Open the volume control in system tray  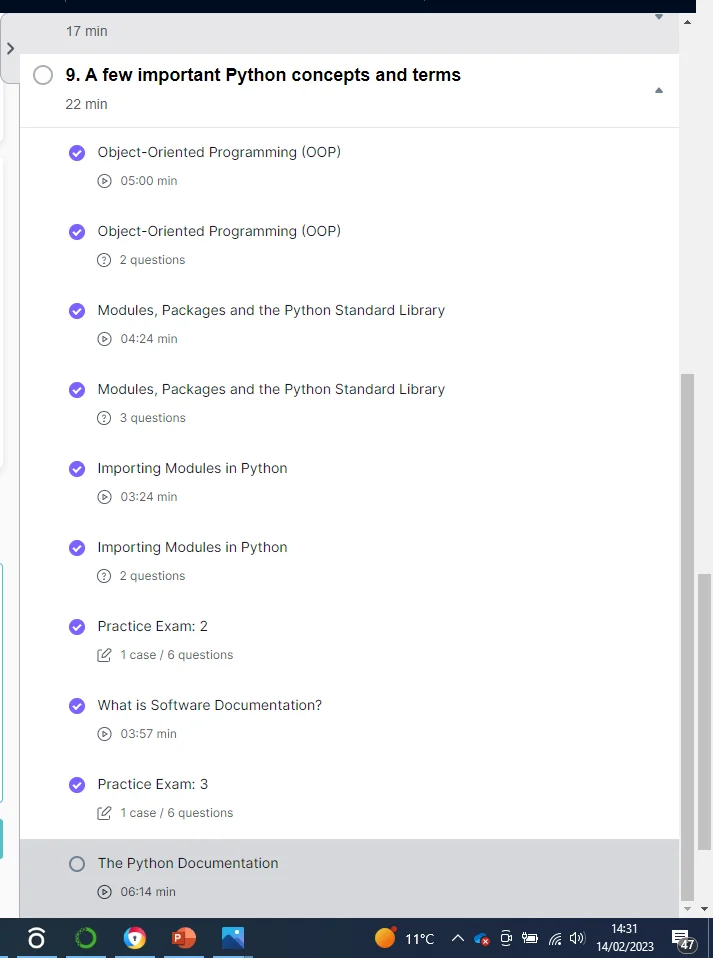pyautogui.click(x=576, y=938)
